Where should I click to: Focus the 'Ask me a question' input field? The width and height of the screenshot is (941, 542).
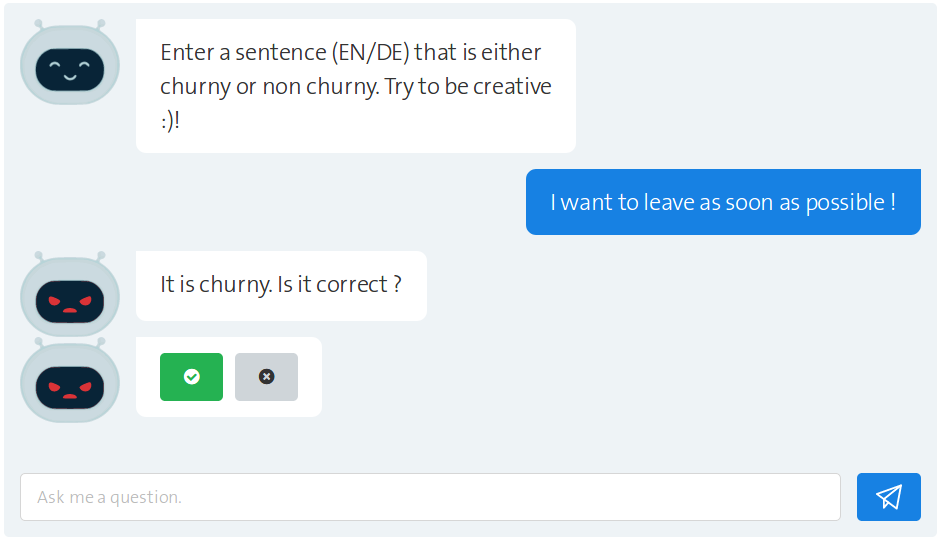pyautogui.click(x=430, y=496)
